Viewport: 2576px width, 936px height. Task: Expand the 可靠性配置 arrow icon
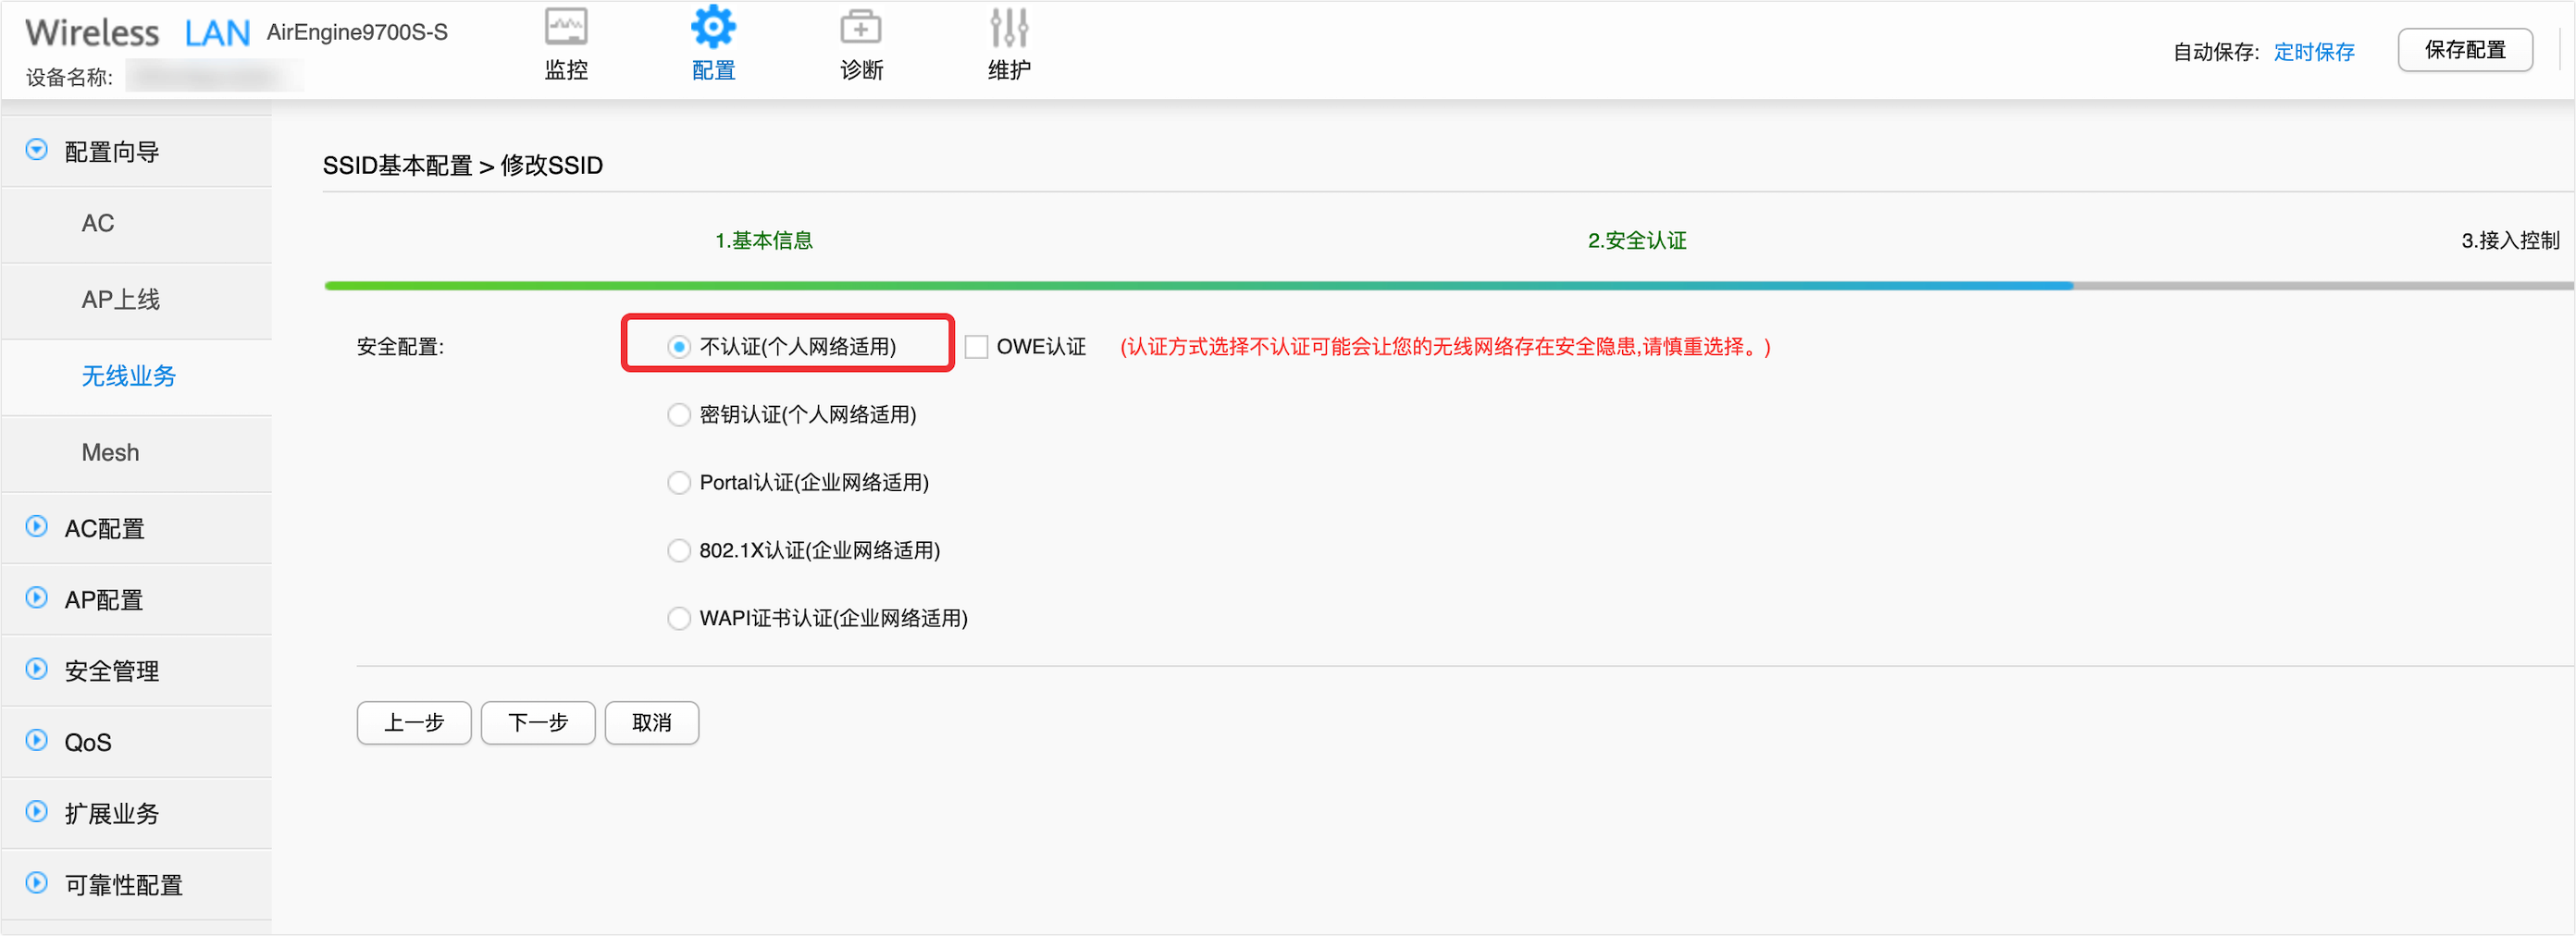[36, 883]
